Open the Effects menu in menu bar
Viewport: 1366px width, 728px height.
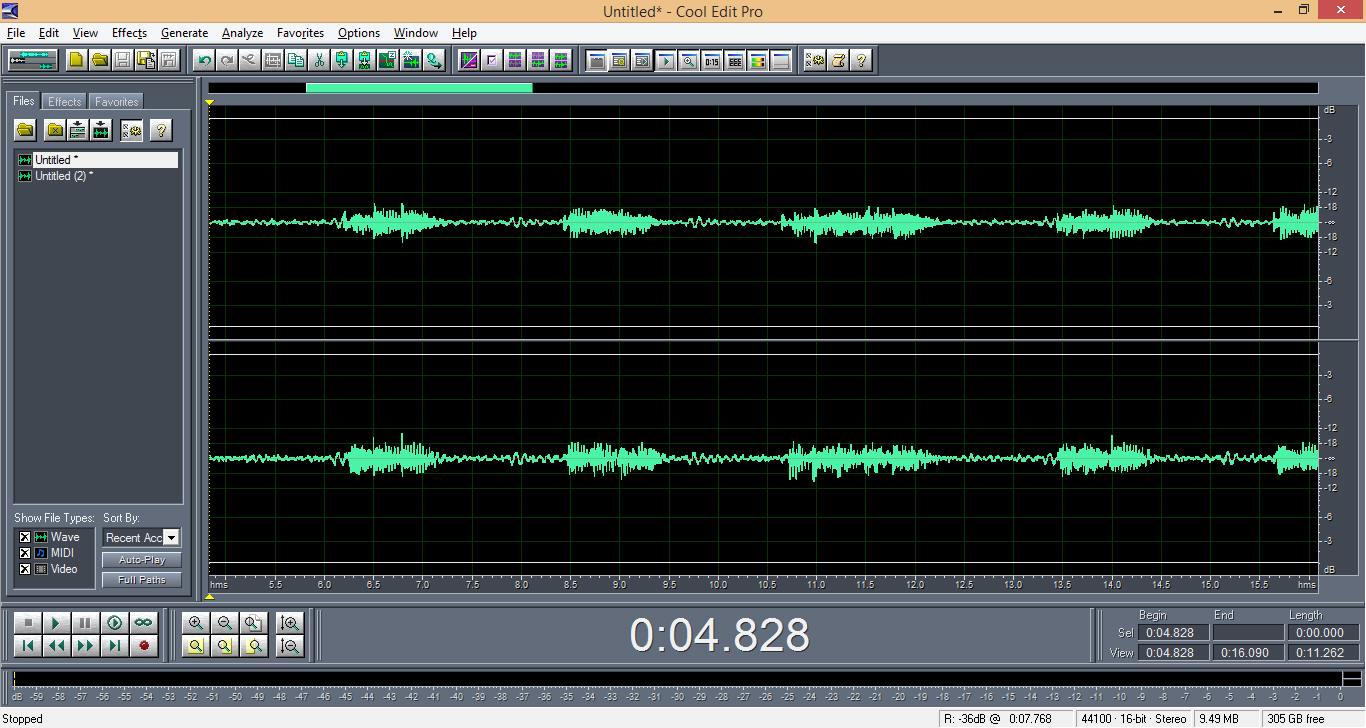[129, 33]
